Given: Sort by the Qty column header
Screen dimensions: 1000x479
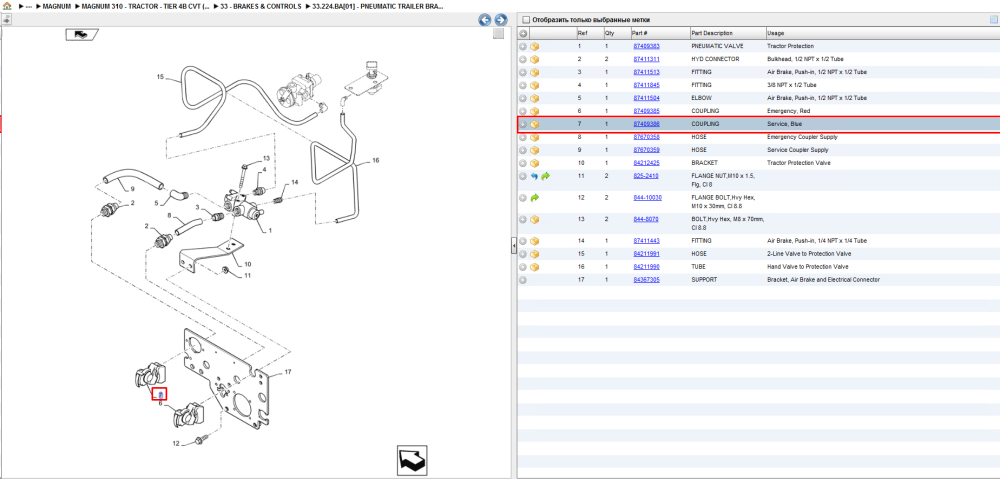Looking at the screenshot, I should 609,33.
